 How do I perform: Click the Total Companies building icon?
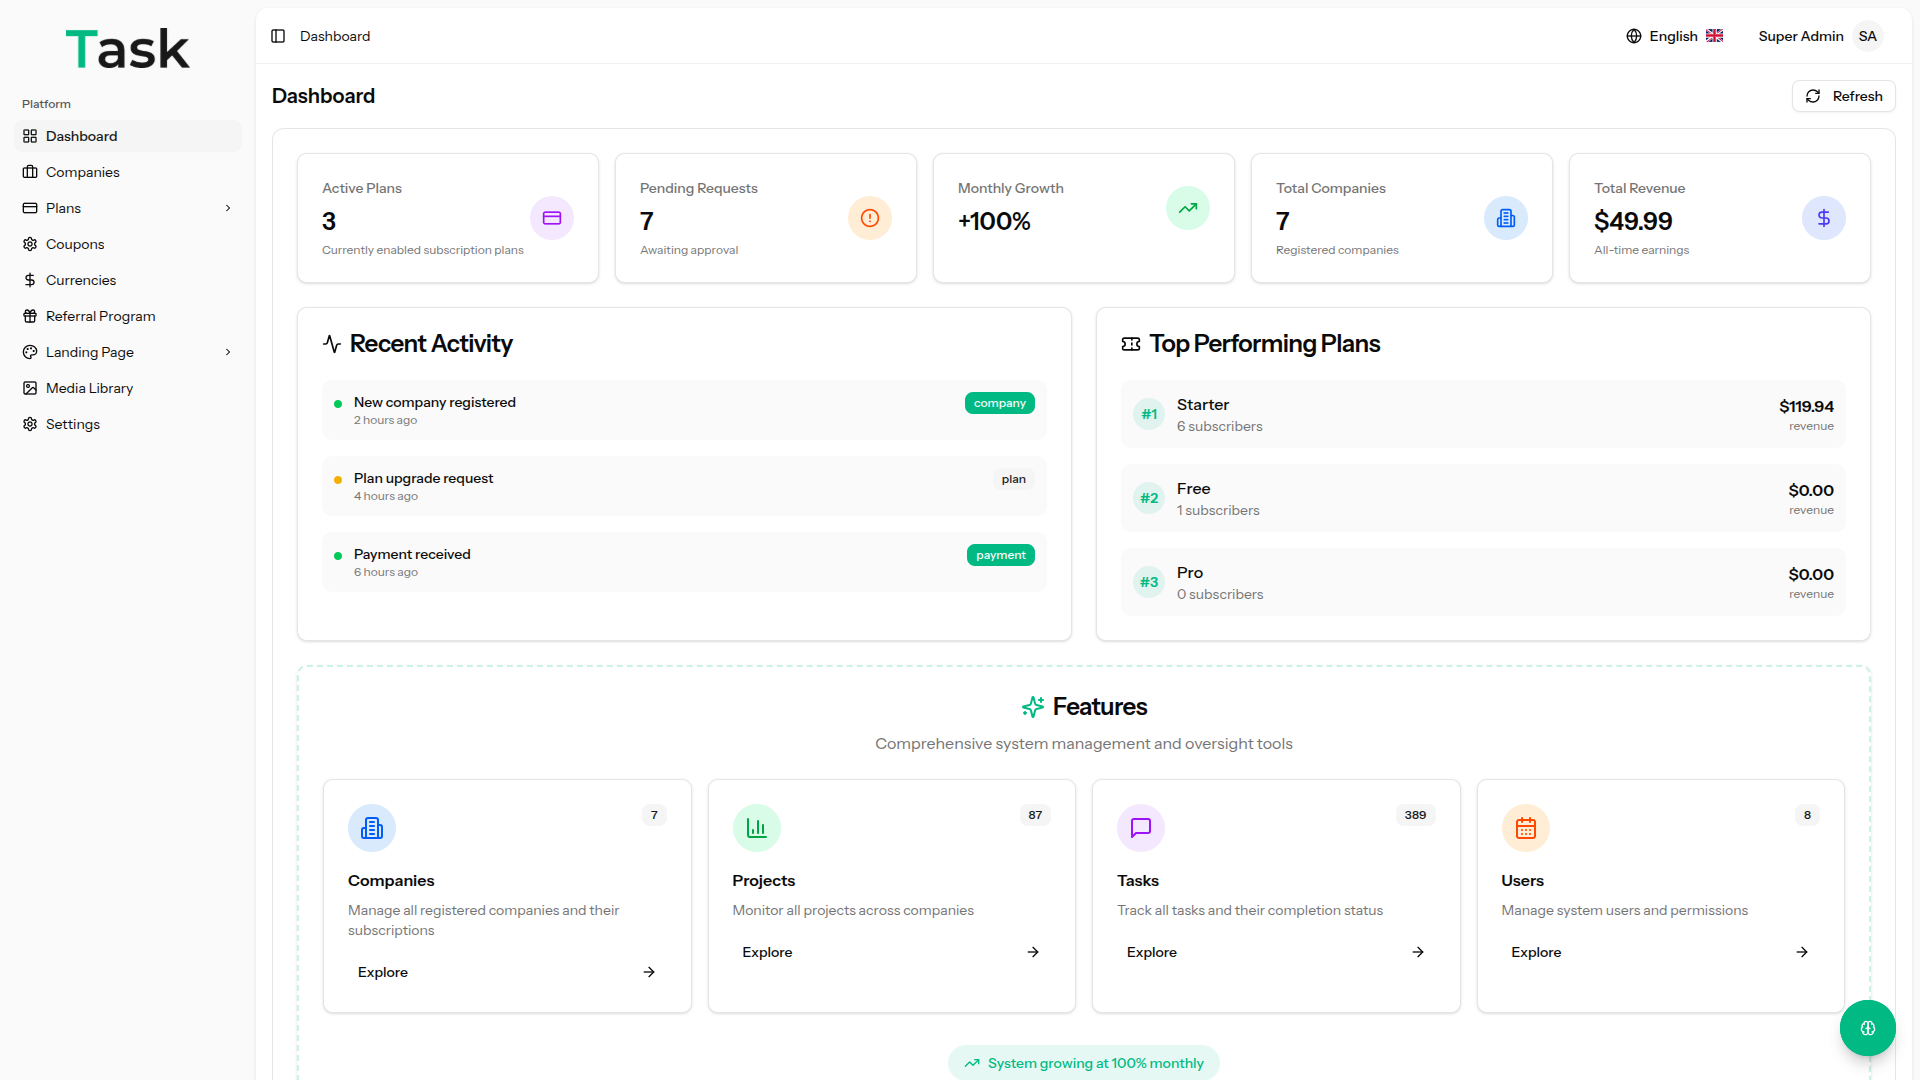[1506, 218]
